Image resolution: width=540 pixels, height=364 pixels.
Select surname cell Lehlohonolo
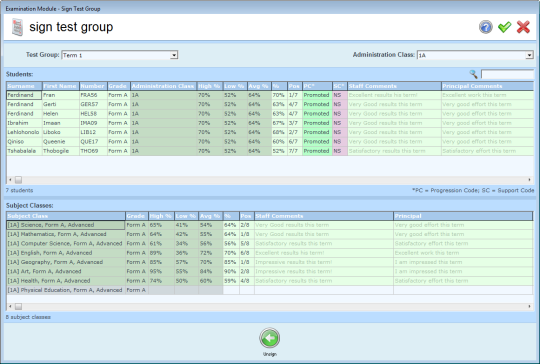pyautogui.click(x=24, y=132)
